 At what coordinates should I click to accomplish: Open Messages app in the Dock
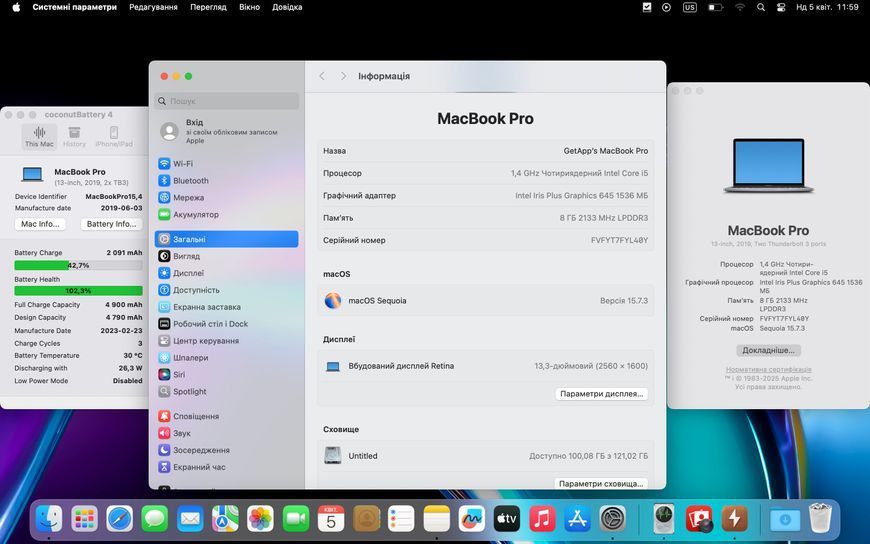click(155, 518)
